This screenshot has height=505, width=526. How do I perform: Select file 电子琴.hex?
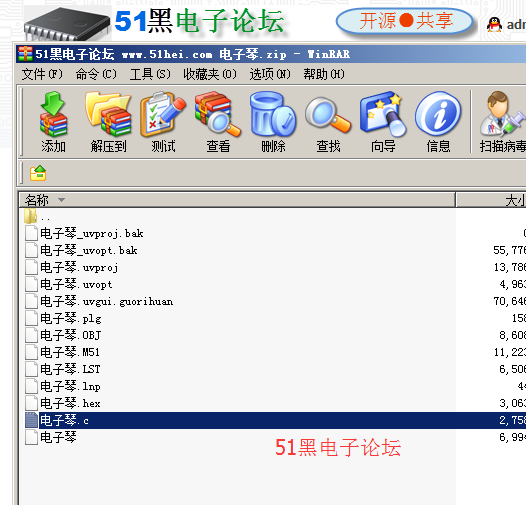point(70,403)
